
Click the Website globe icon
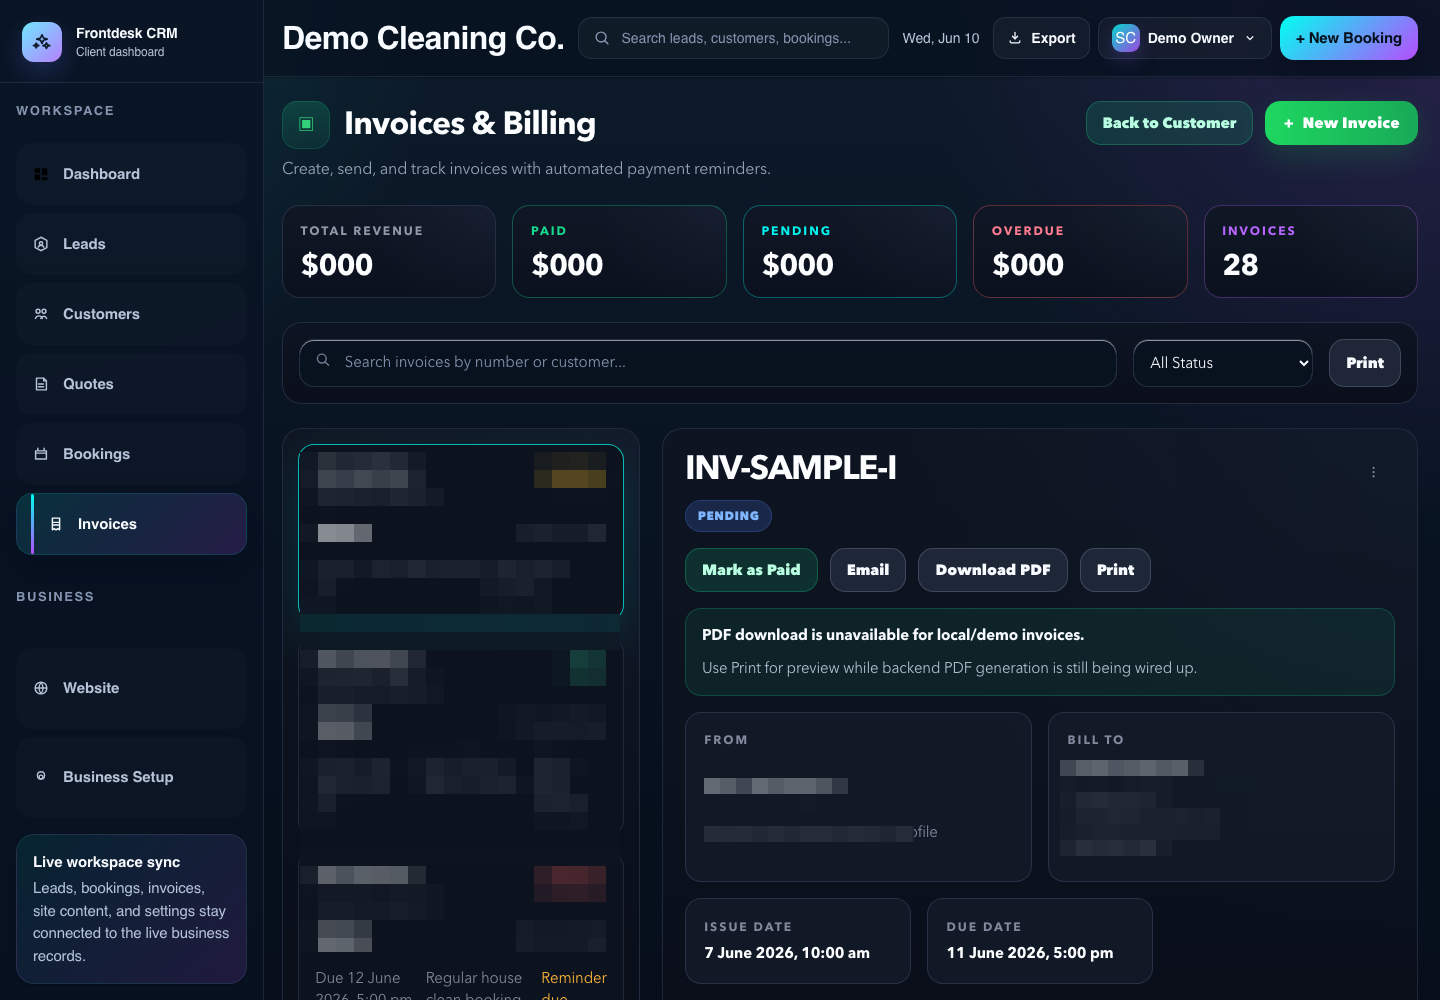pyautogui.click(x=41, y=688)
